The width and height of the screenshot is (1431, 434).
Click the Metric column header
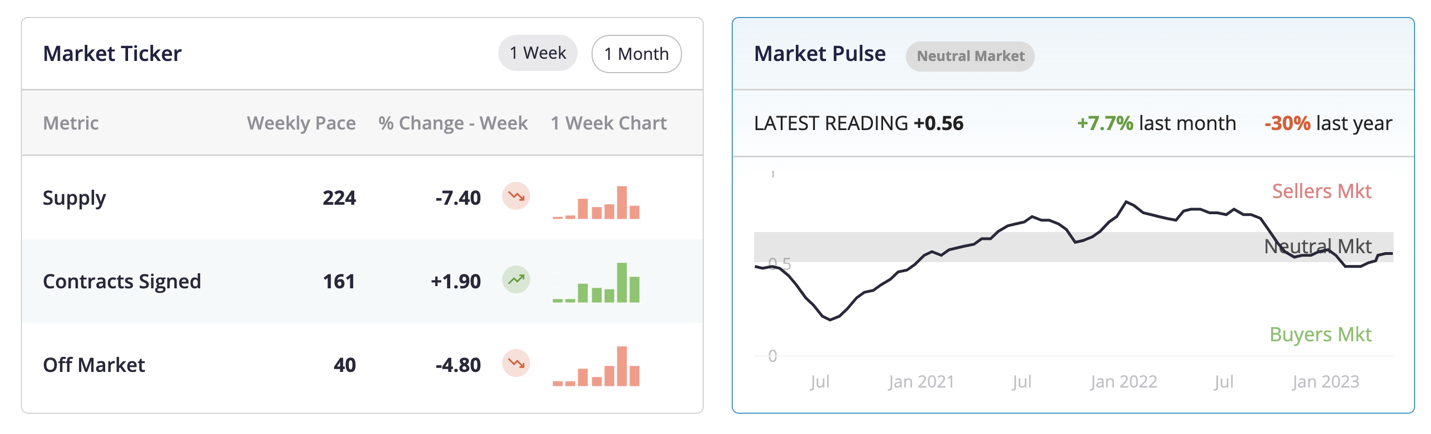pyautogui.click(x=71, y=123)
